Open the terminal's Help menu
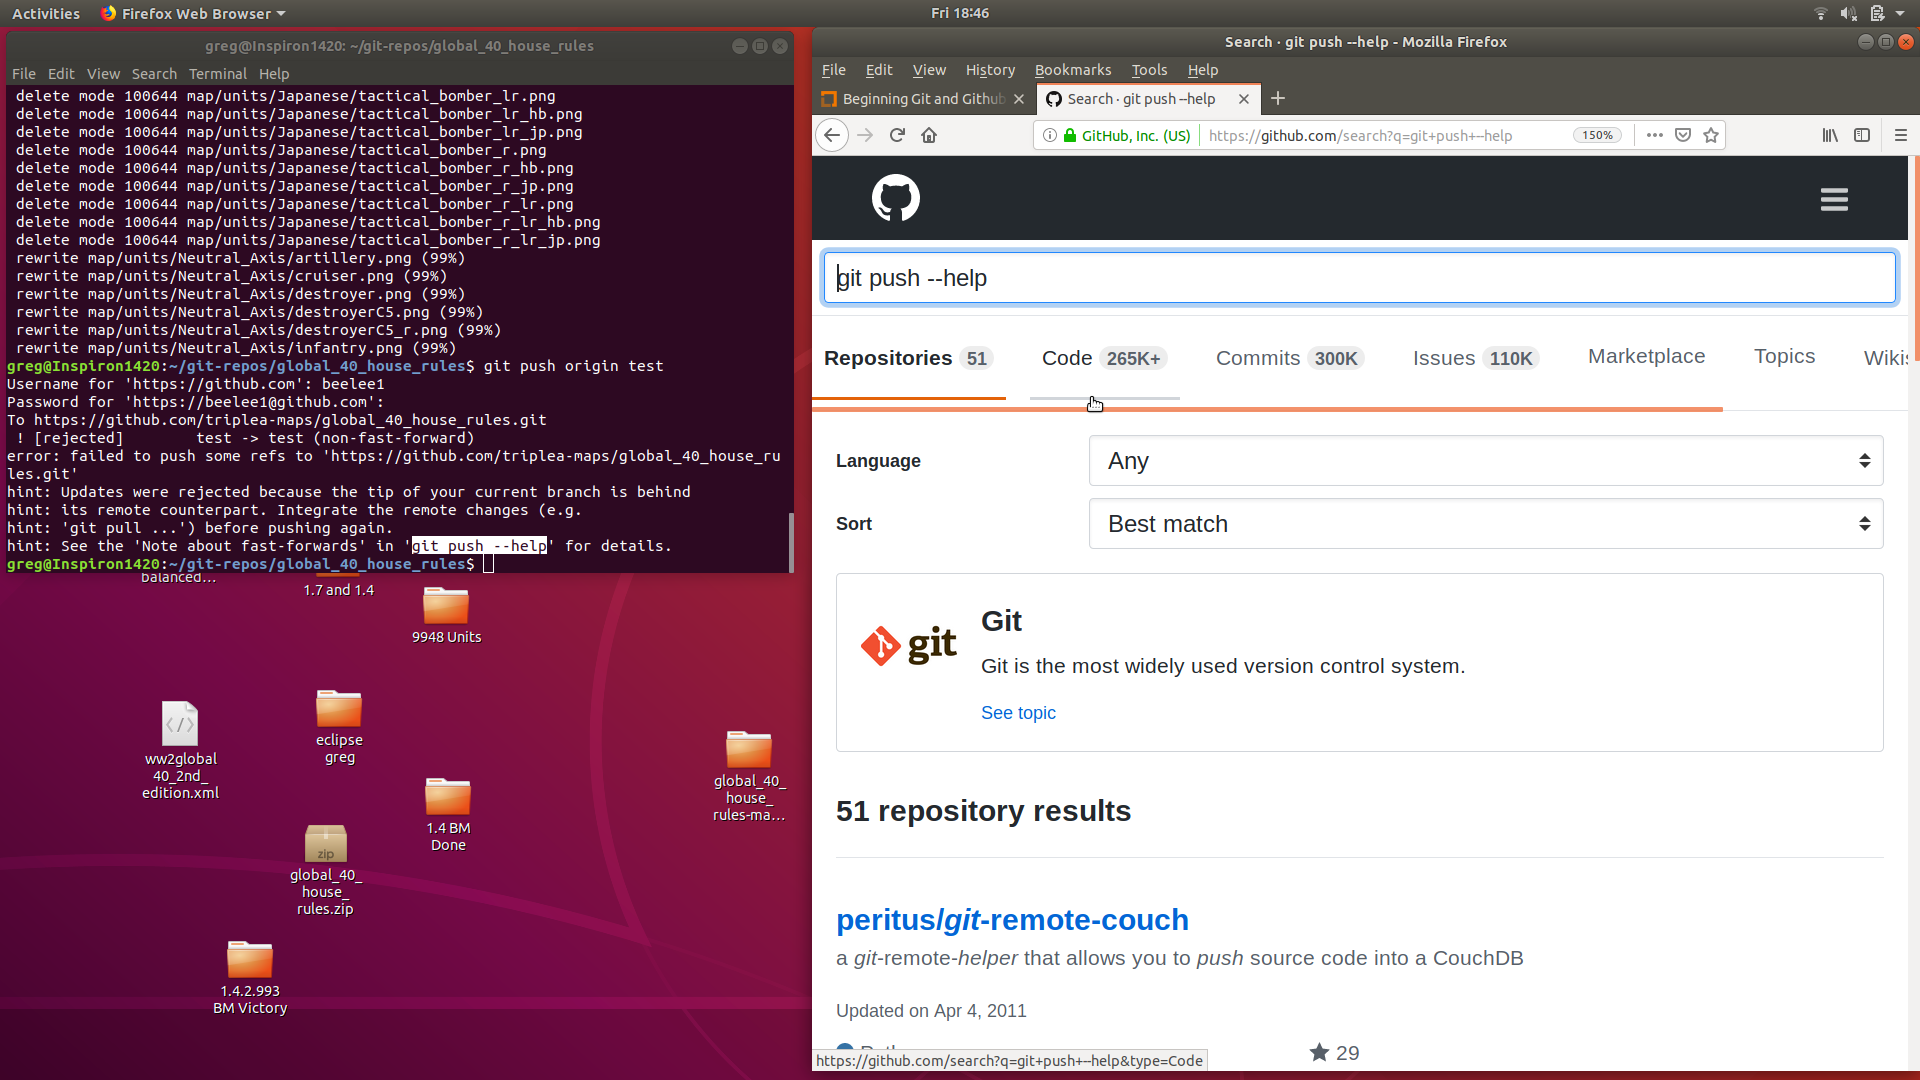The height and width of the screenshot is (1080, 1920). point(274,74)
